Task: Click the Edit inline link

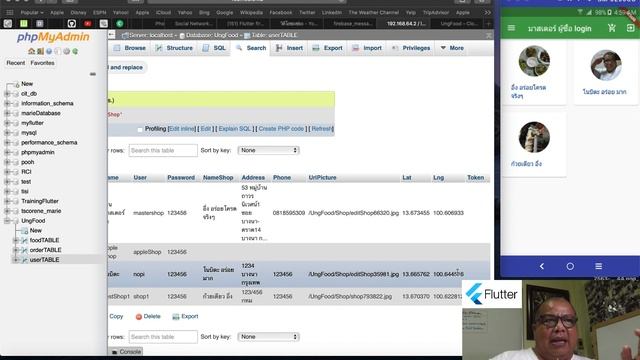Action: coord(182,129)
